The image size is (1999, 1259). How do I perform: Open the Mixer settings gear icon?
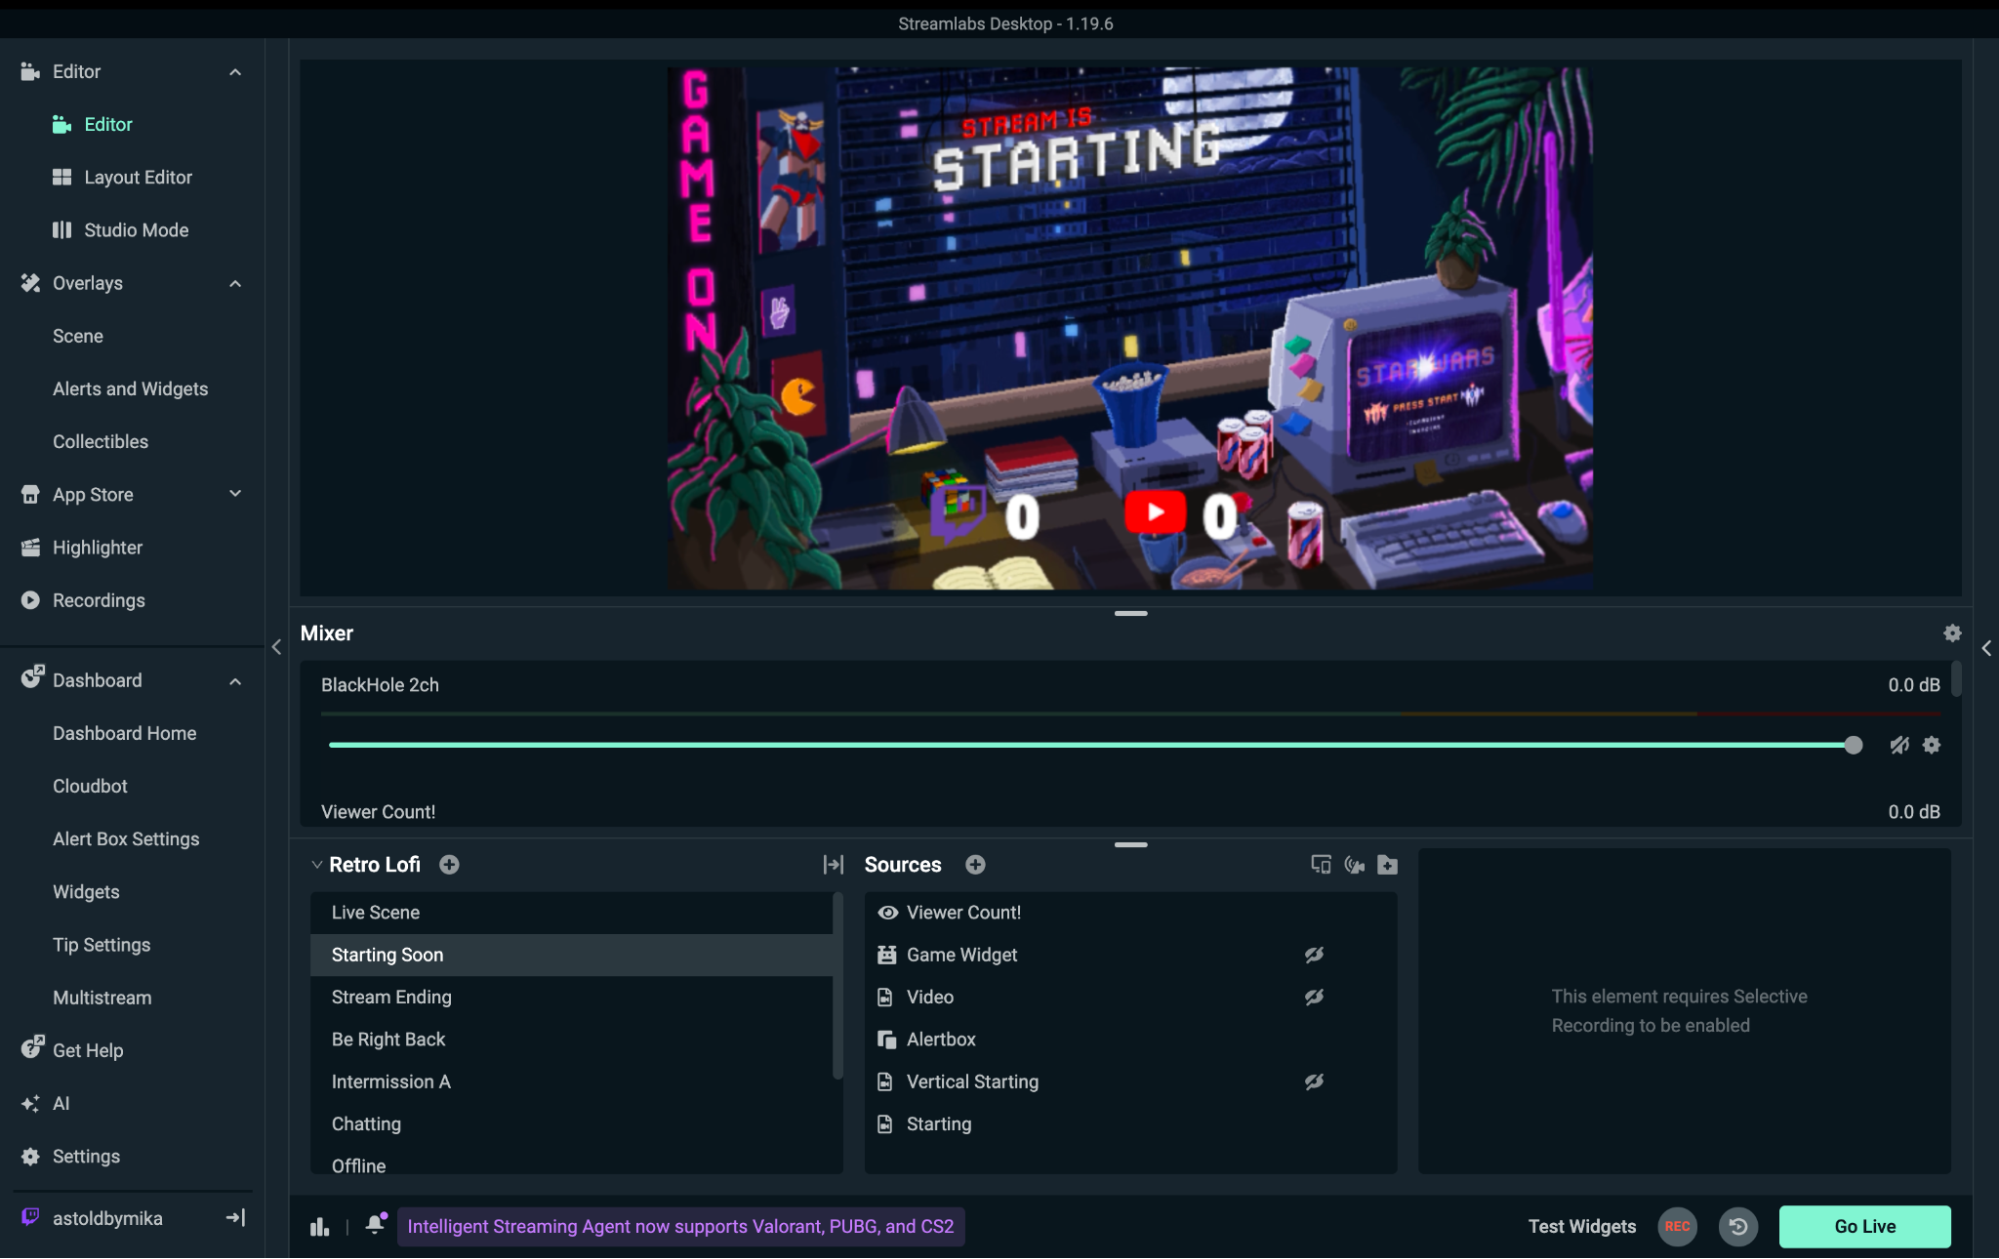(1952, 633)
